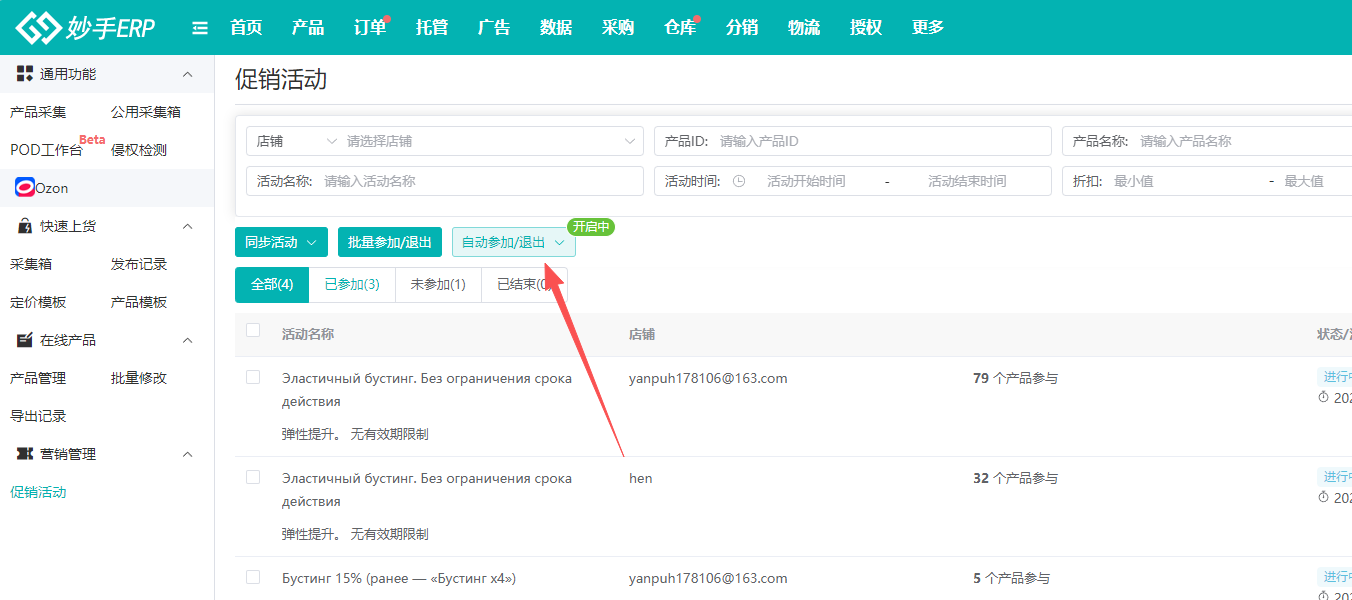Open the 仓库 top menu
Image resolution: width=1352 pixels, height=600 pixels.
point(680,28)
